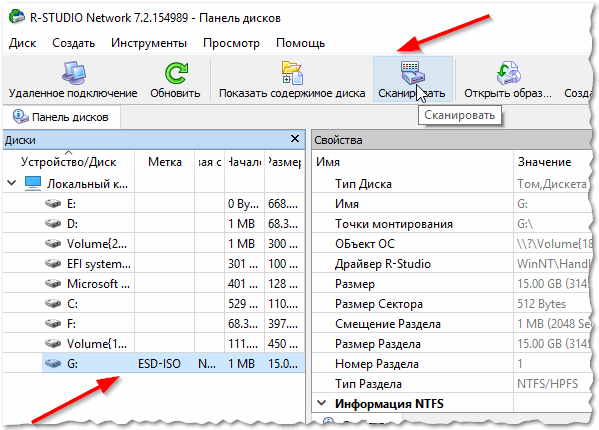Click the Открыть образ toolbar icon

[x=508, y=73]
